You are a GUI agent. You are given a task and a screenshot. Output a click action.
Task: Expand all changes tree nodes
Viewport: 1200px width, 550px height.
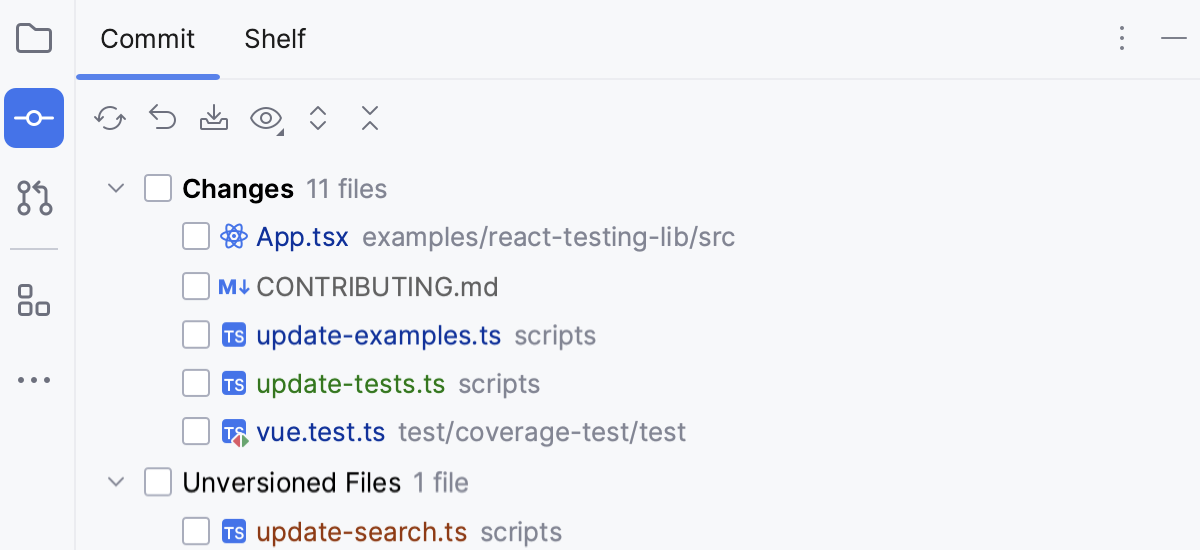tap(318, 118)
